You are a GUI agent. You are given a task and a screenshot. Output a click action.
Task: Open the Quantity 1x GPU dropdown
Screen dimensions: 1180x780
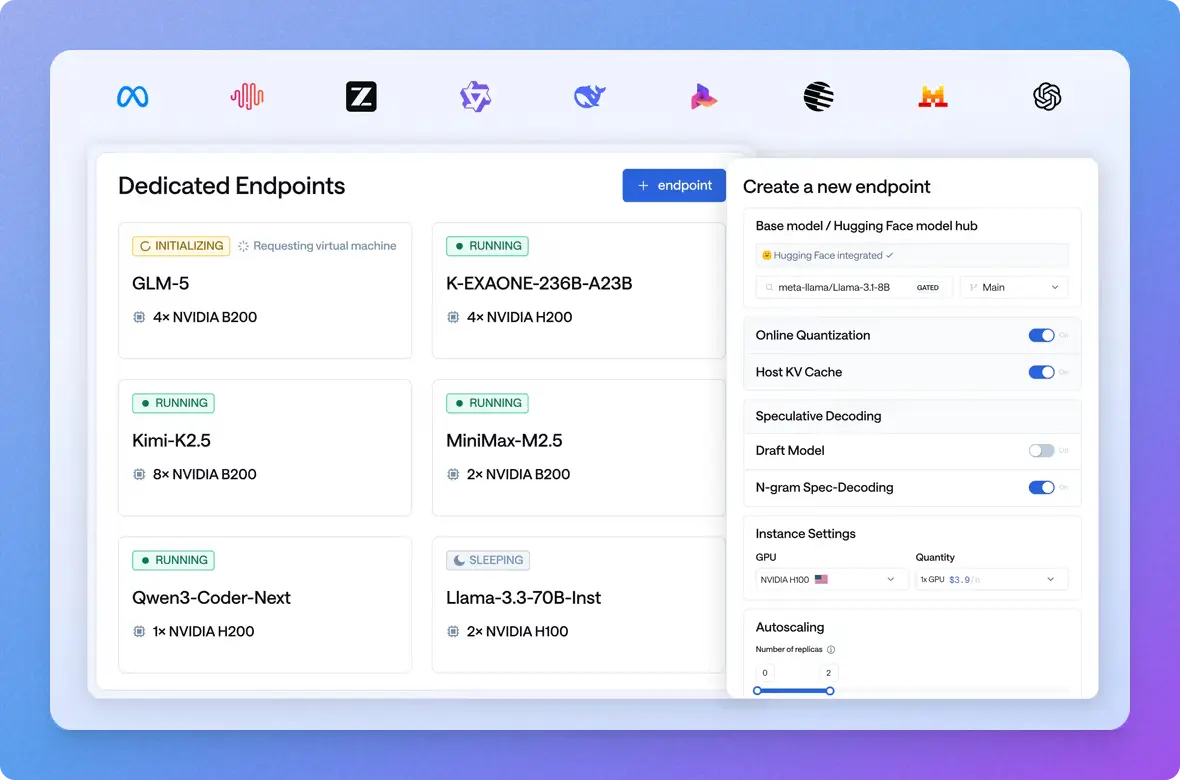pos(992,580)
